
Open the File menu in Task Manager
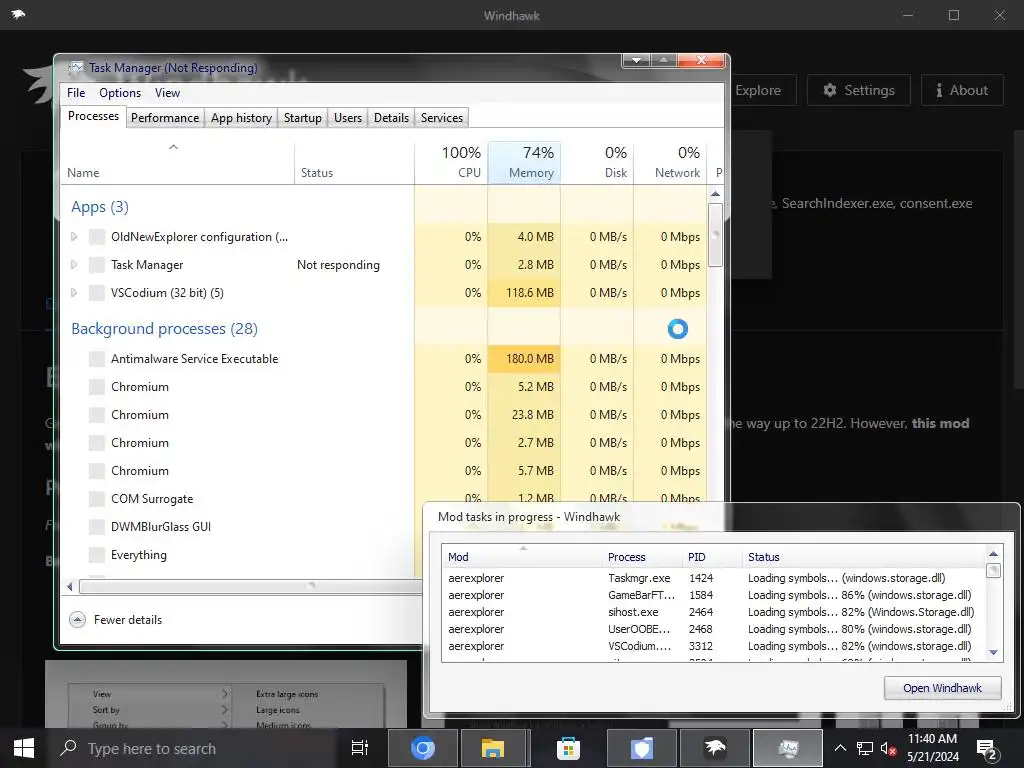tap(76, 93)
